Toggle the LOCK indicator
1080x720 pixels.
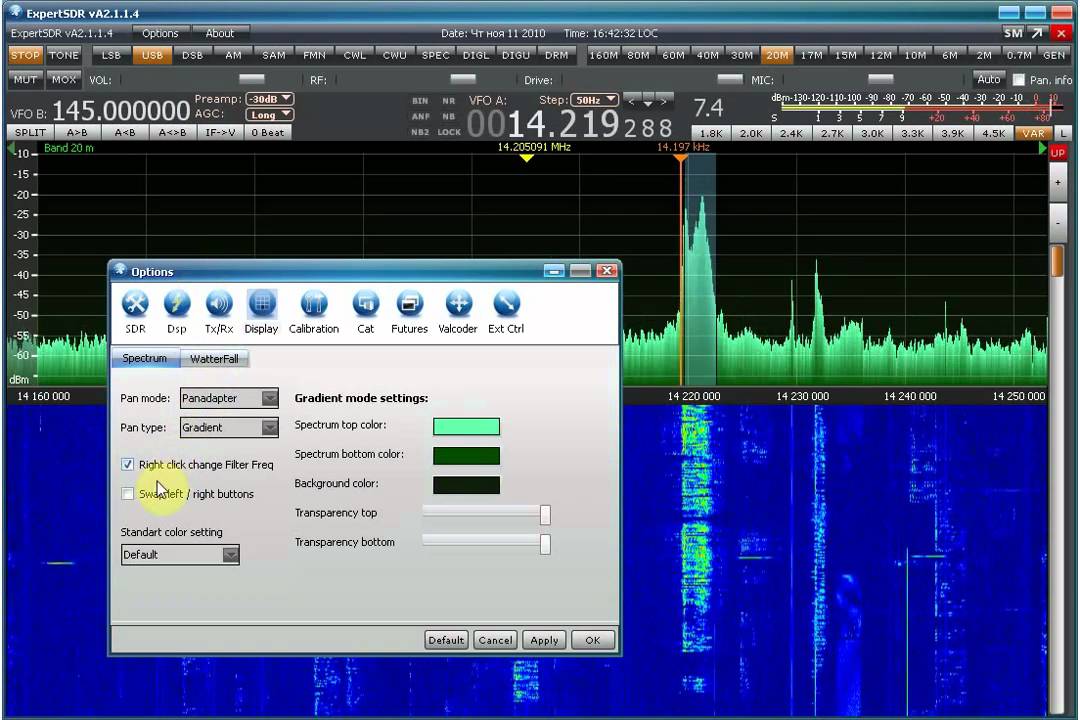click(449, 132)
